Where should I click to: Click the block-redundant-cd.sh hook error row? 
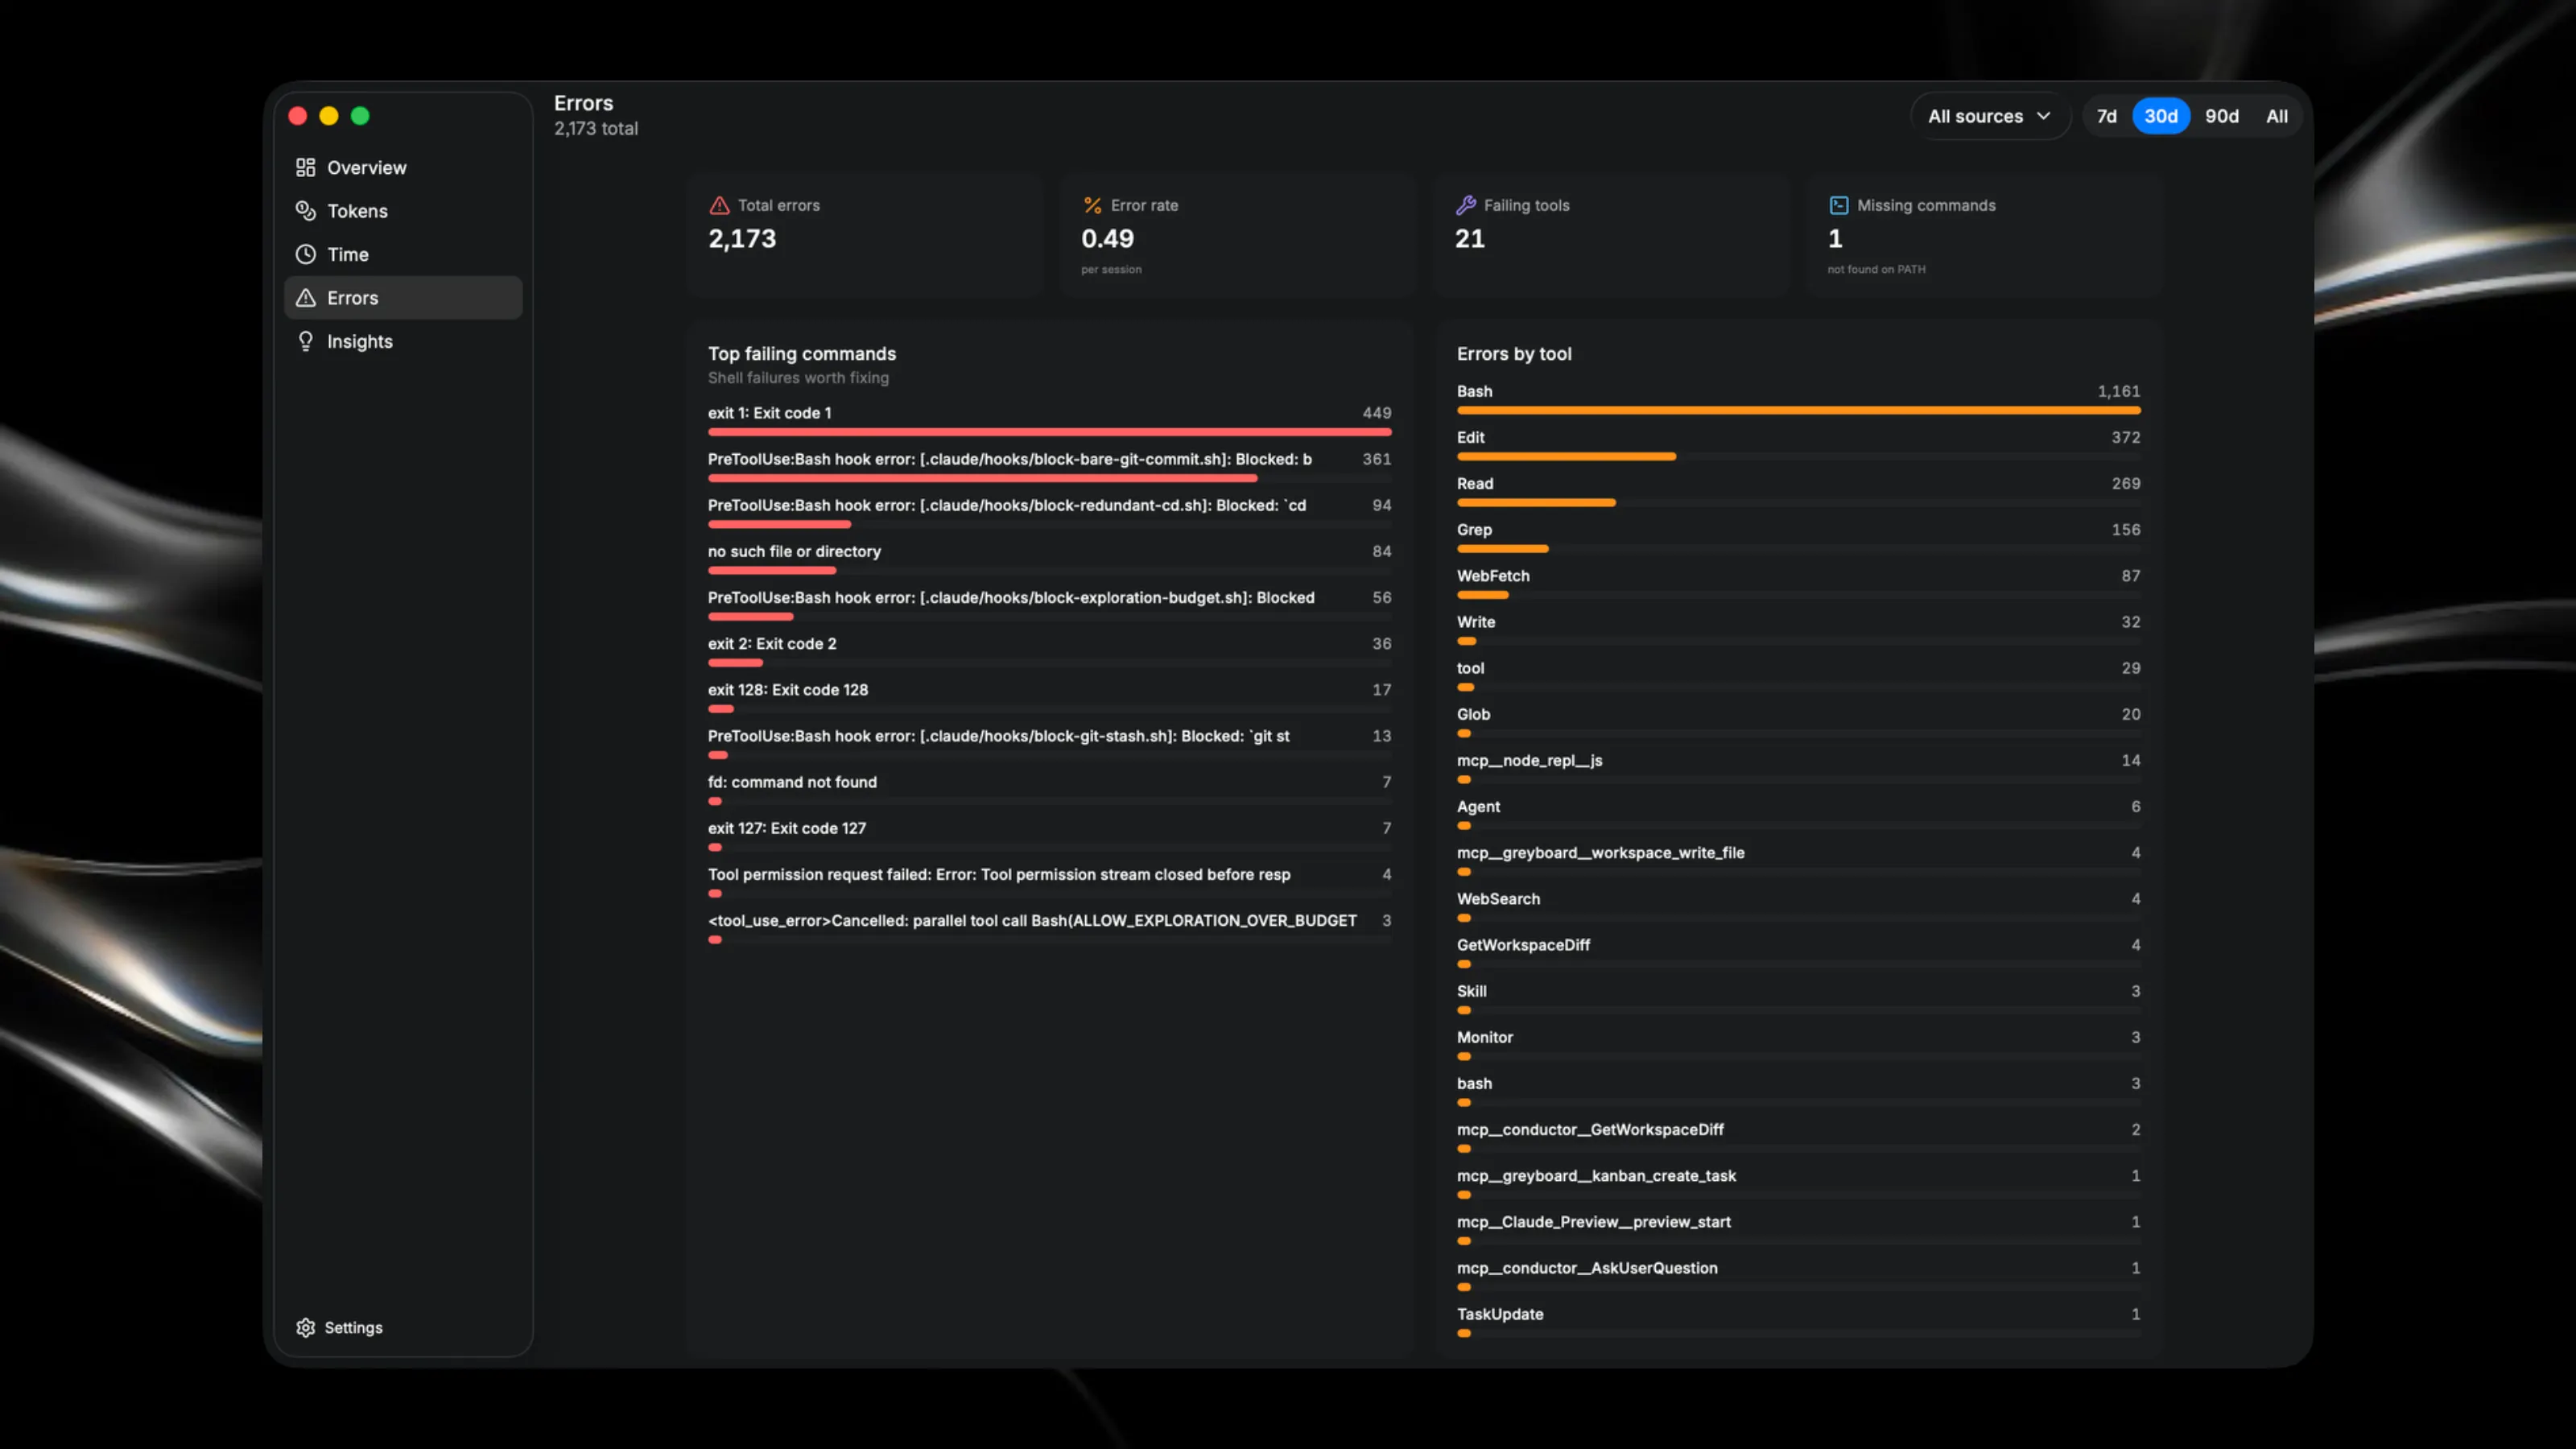(x=1049, y=513)
